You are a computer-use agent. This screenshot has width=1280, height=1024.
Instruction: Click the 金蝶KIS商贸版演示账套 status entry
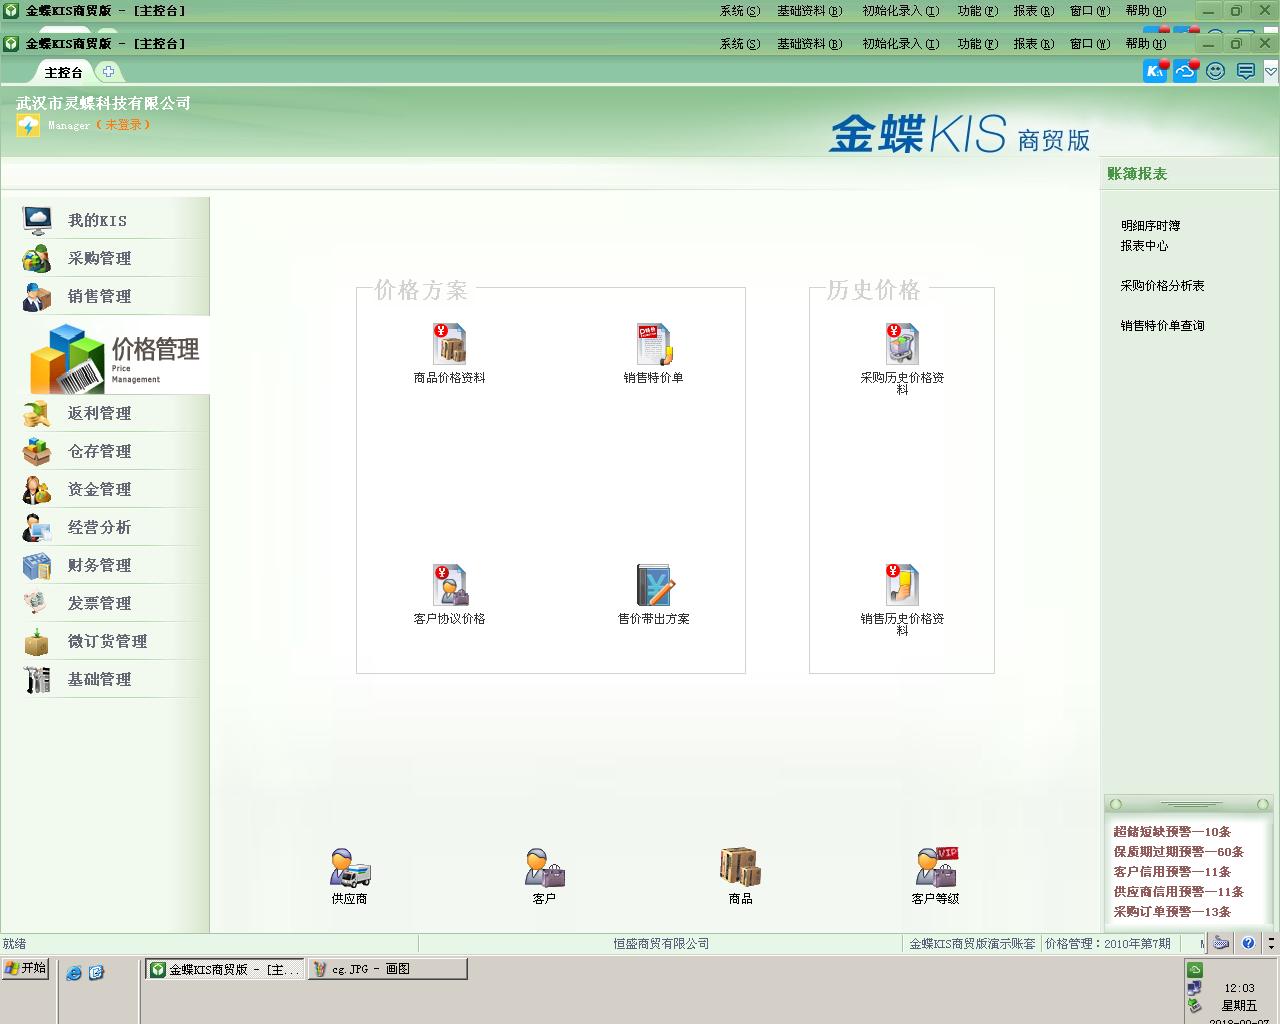(x=972, y=944)
